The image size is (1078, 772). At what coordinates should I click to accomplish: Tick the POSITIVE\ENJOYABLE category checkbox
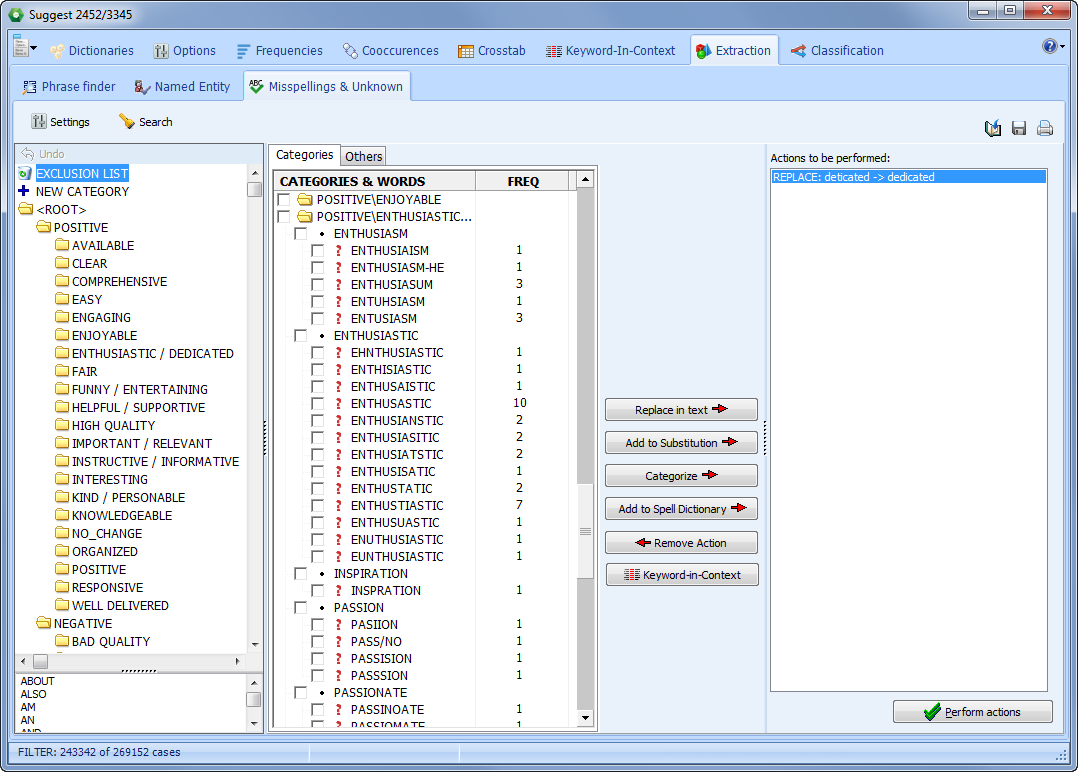(284, 200)
